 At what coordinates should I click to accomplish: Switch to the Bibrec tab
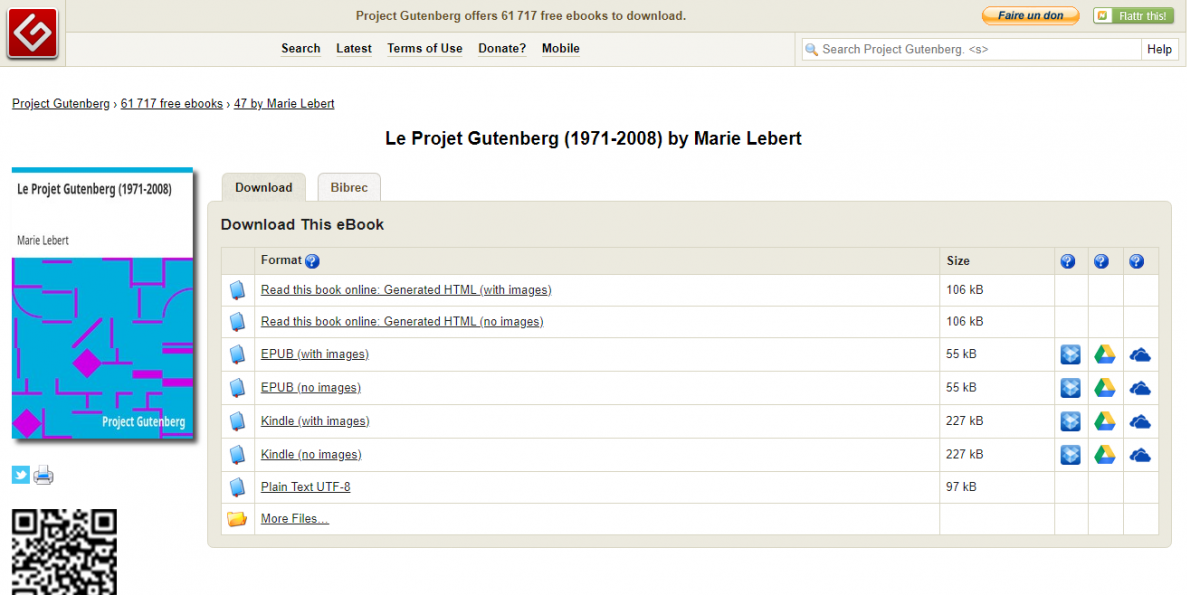click(348, 187)
